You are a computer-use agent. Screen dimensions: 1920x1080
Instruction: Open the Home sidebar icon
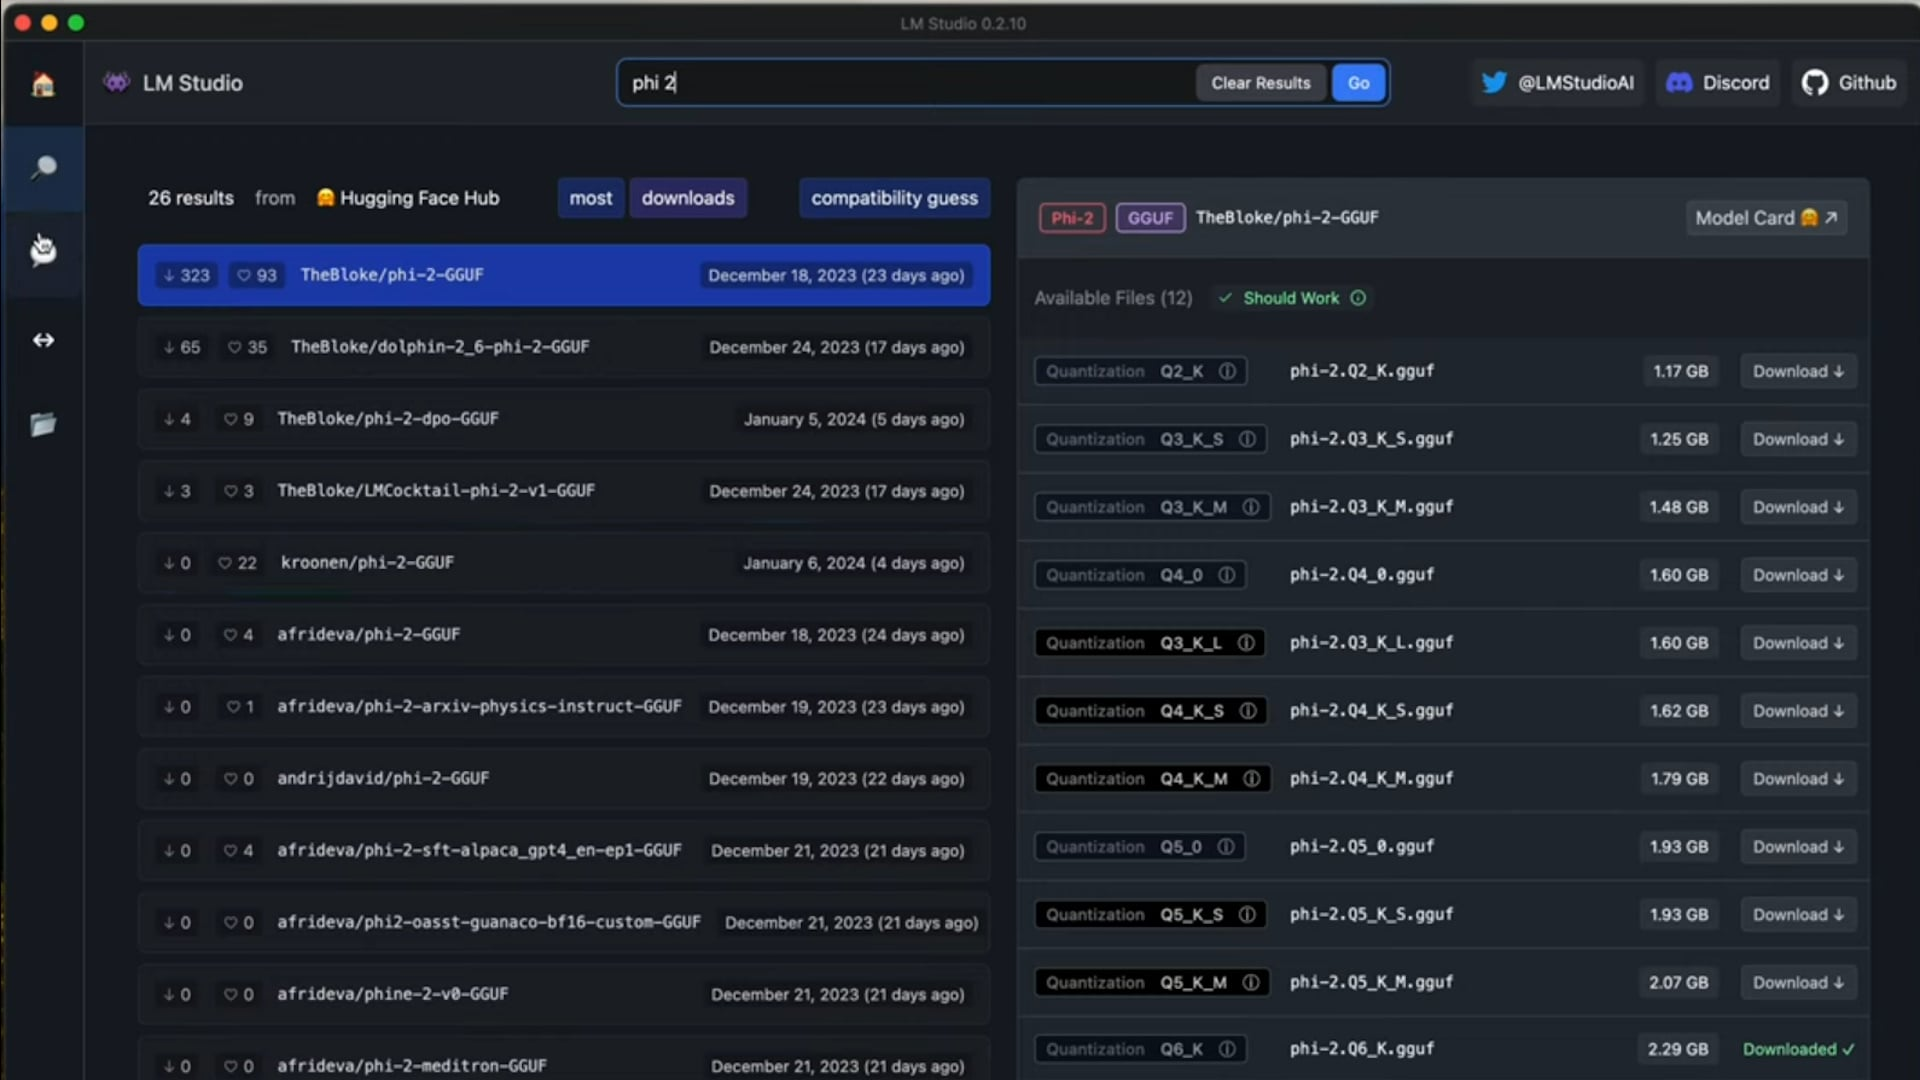coord(43,84)
